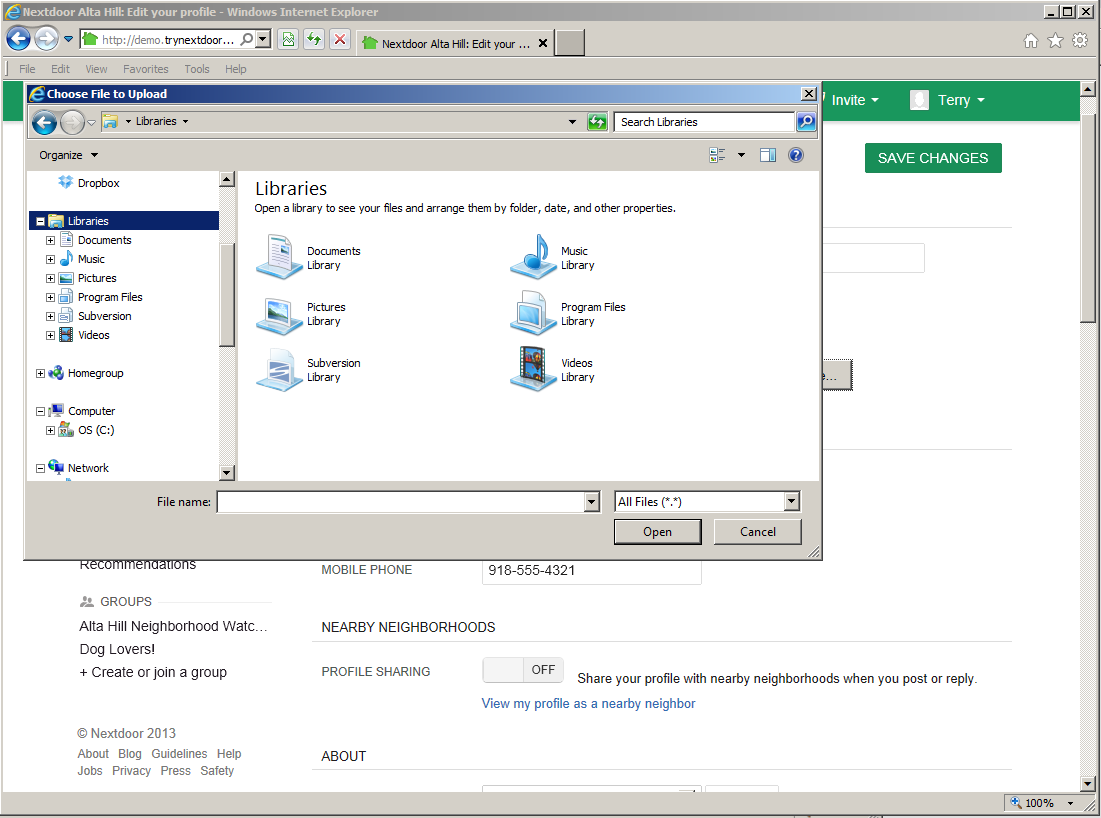Click View my profile as nearby neighbor
This screenshot has width=1101, height=818.
pos(588,703)
